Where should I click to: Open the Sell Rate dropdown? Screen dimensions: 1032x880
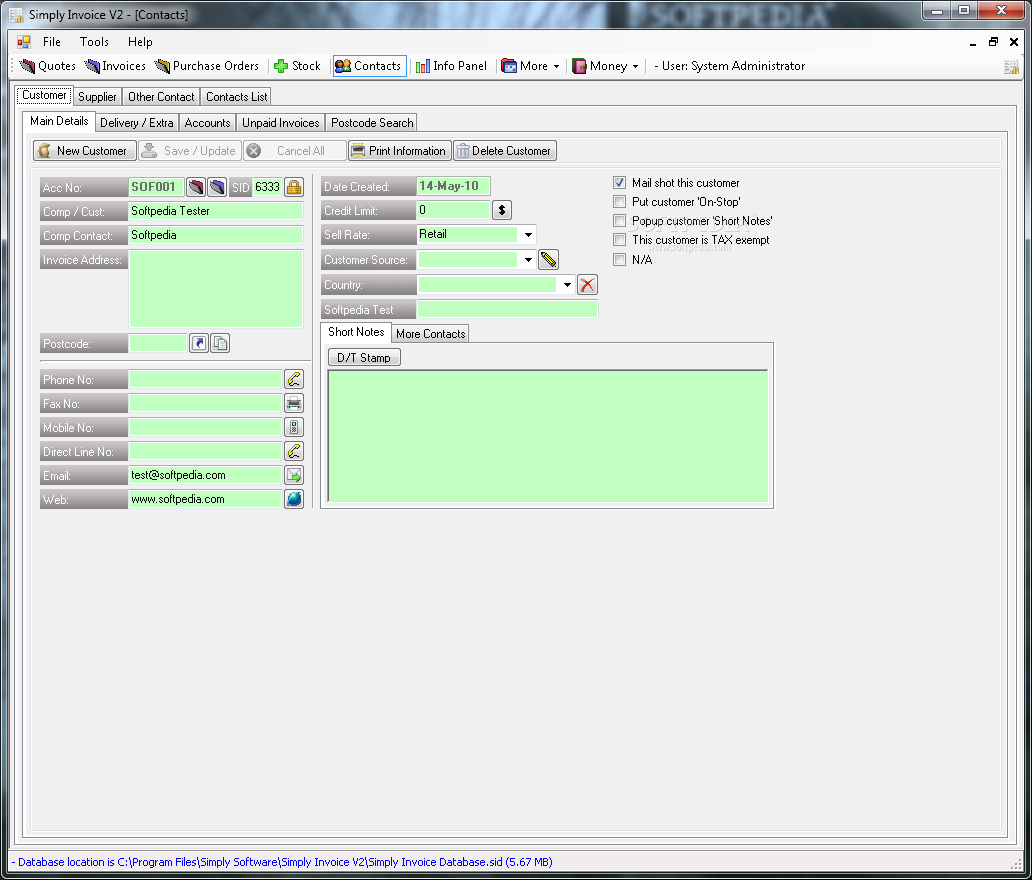(528, 234)
